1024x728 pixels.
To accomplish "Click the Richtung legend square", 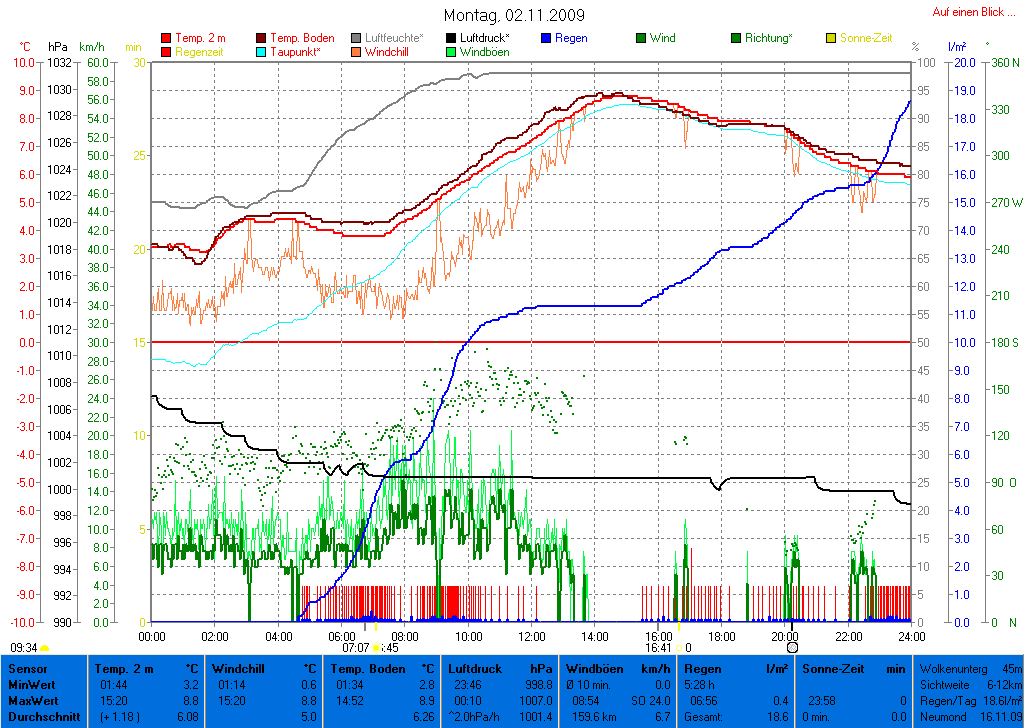I will 736,38.
